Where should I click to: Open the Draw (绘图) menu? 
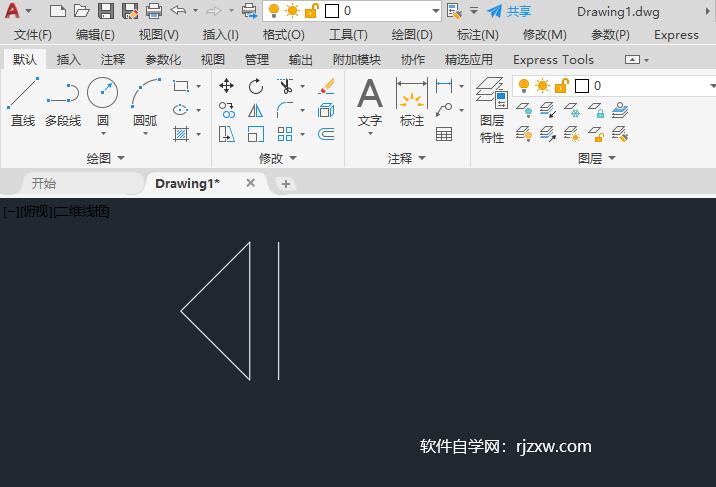coord(412,35)
